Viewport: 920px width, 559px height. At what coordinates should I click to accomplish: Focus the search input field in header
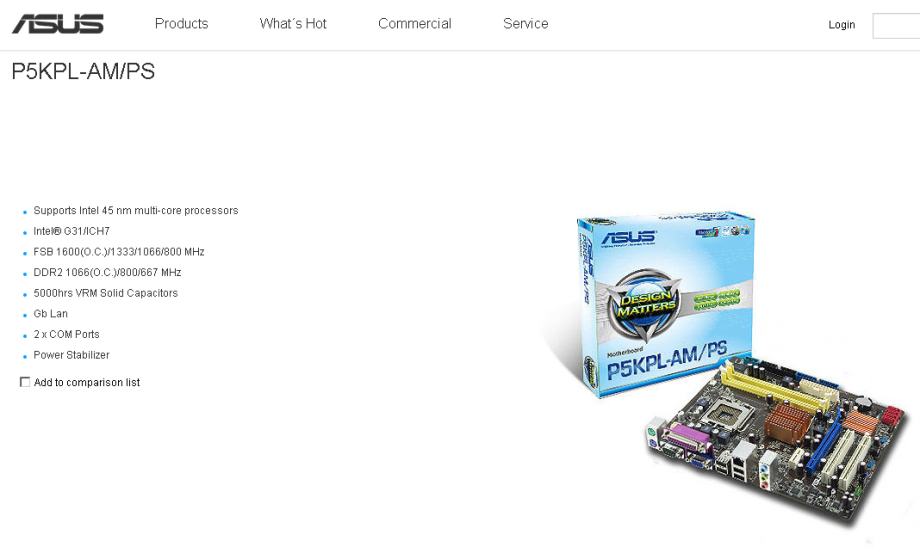click(x=896, y=26)
